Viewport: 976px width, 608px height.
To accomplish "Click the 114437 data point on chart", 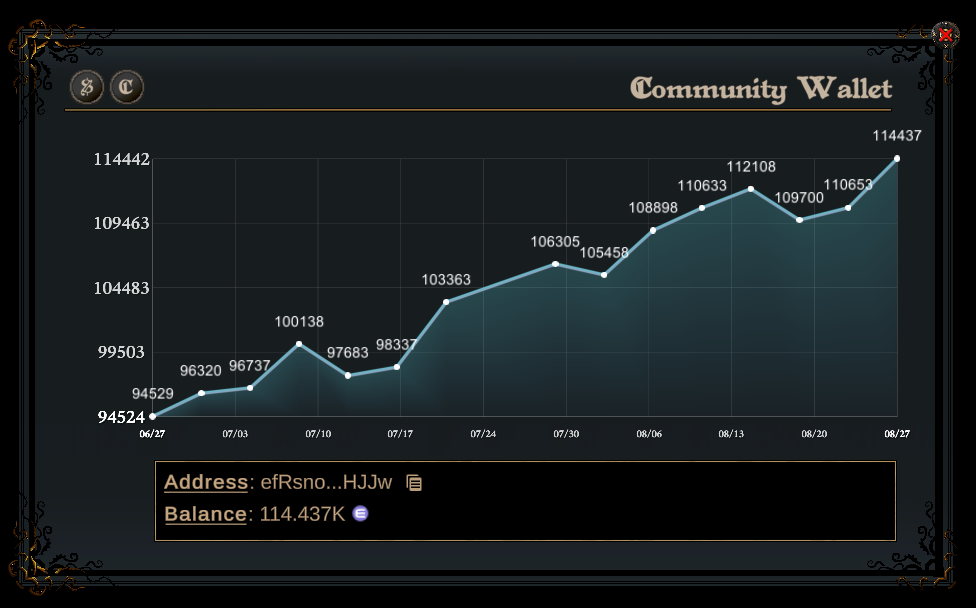I will [897, 158].
